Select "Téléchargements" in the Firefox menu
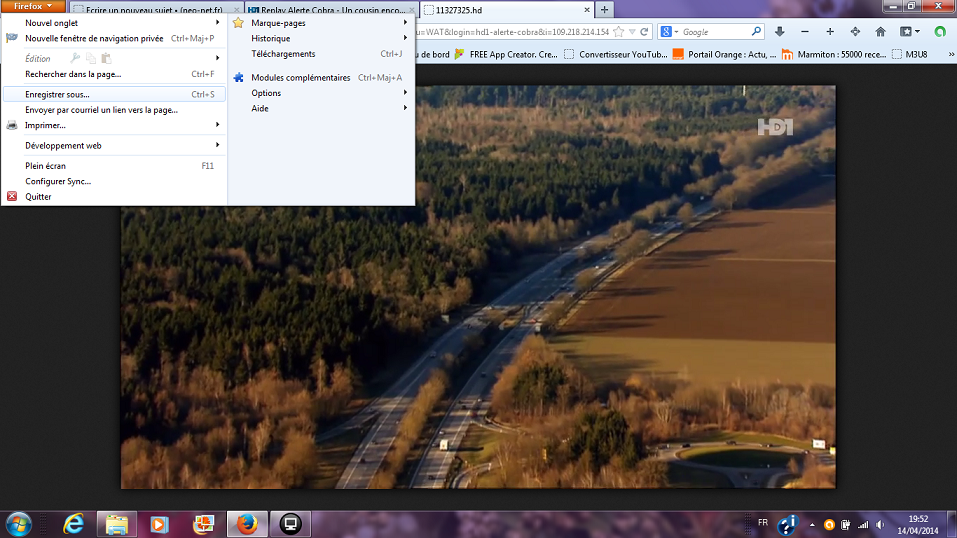The height and width of the screenshot is (538, 957). coord(283,54)
